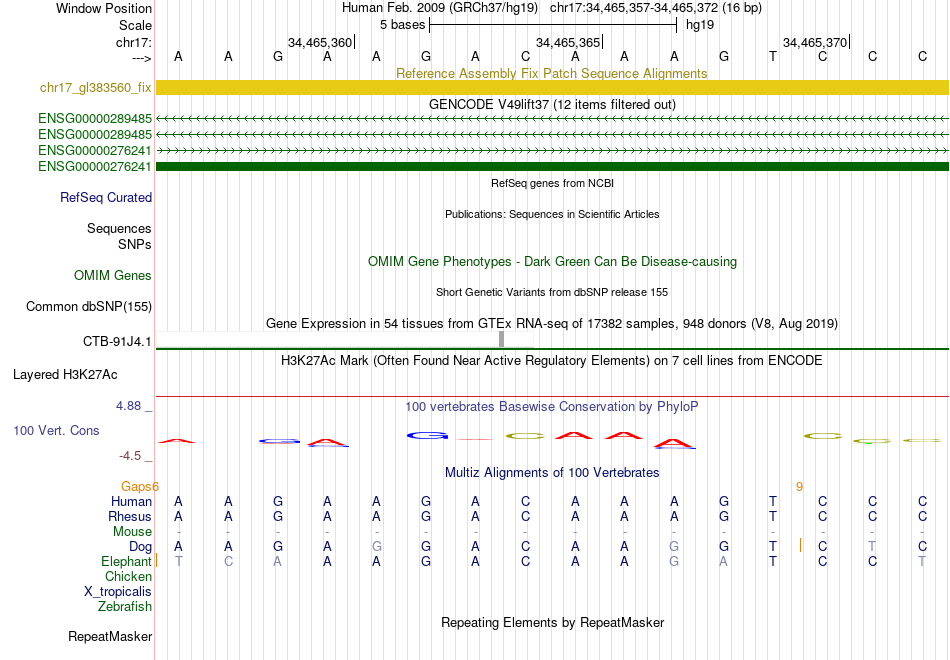Click the orange insertion tick in the Dog row
The width and height of the screenshot is (950, 660).
click(800, 545)
